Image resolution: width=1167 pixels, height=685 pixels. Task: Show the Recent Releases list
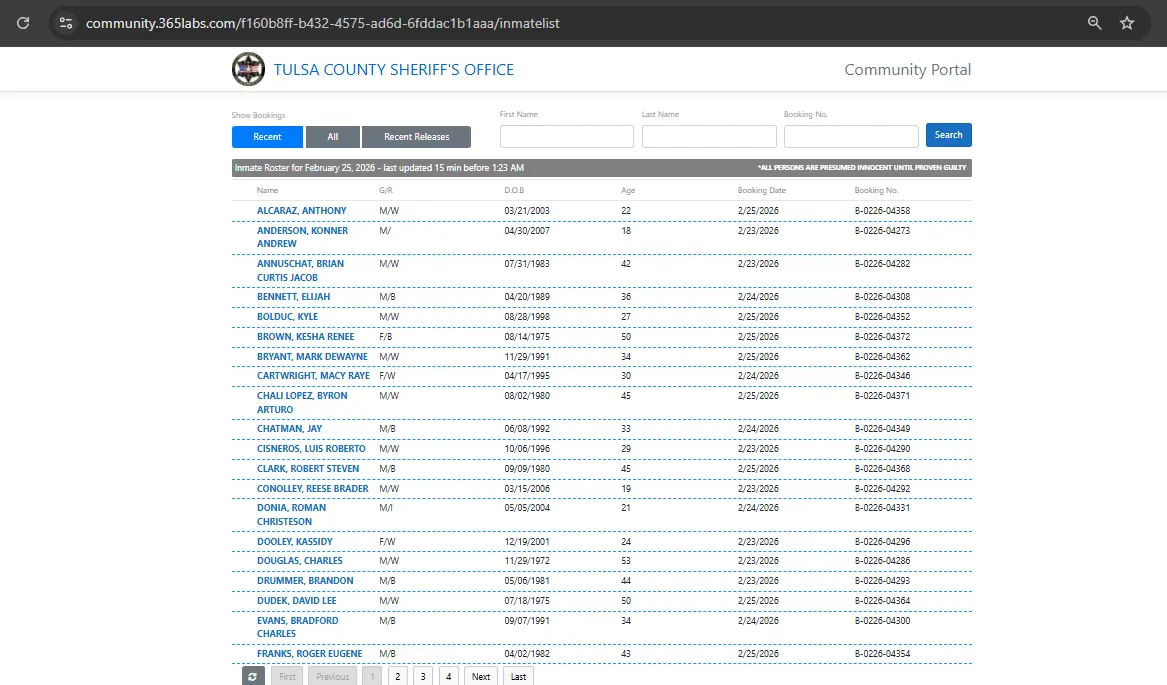(416, 137)
